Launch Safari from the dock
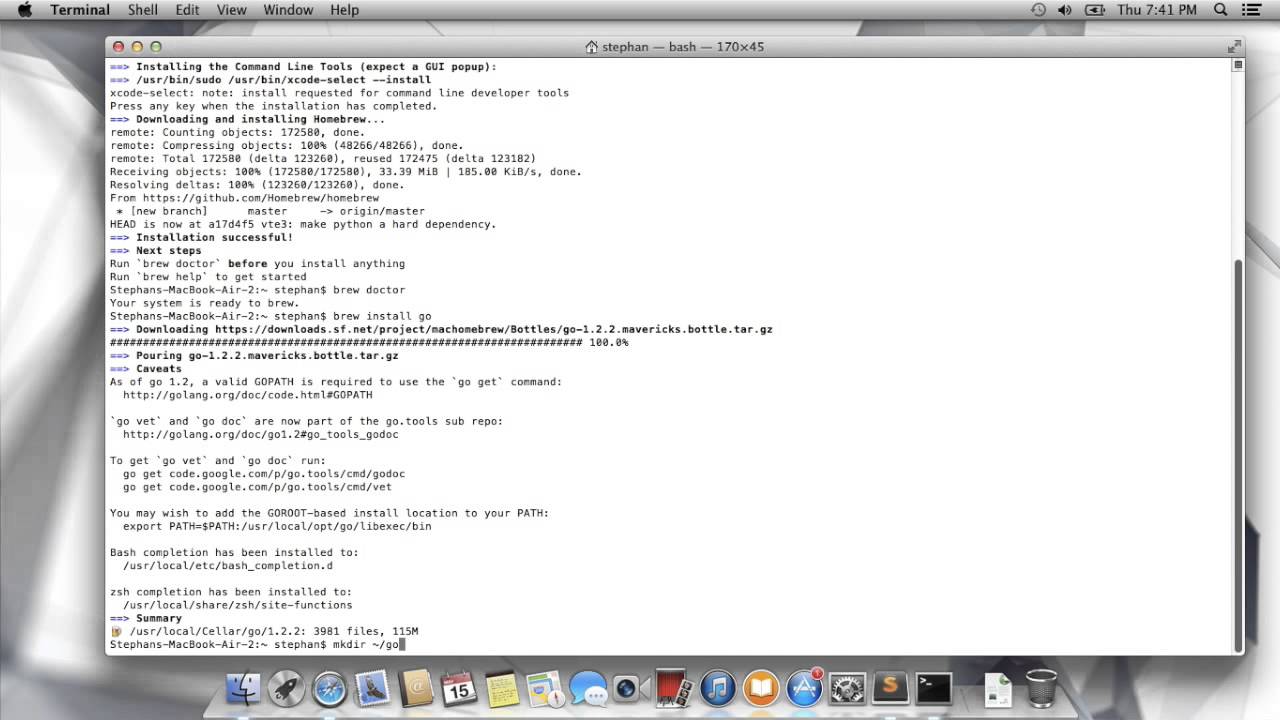 [329, 688]
